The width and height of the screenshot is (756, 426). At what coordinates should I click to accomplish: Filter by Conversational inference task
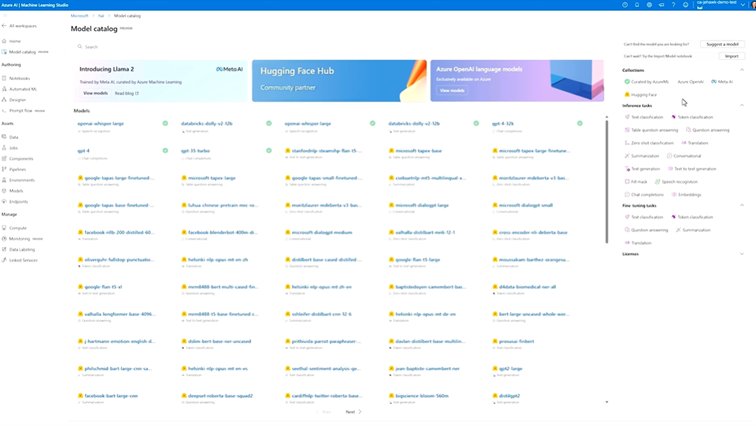tap(684, 156)
